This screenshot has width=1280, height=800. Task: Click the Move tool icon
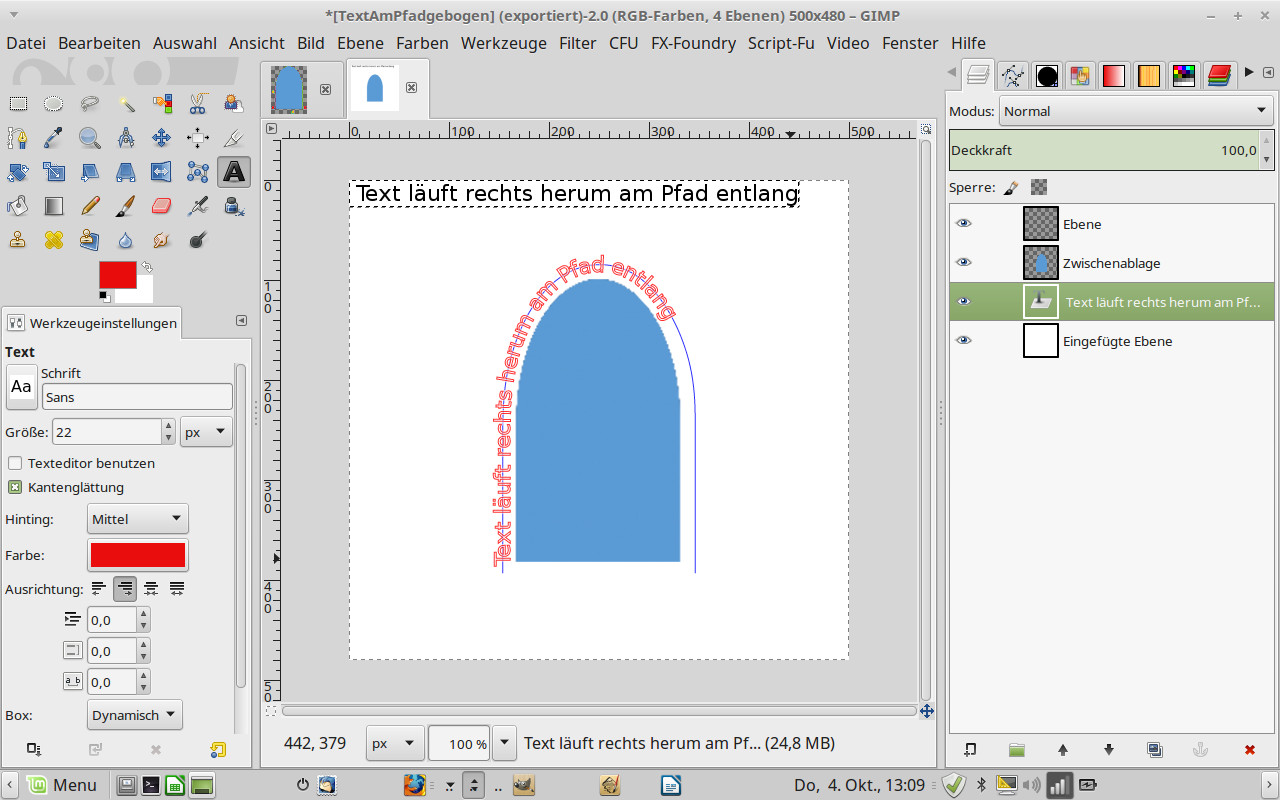(162, 138)
